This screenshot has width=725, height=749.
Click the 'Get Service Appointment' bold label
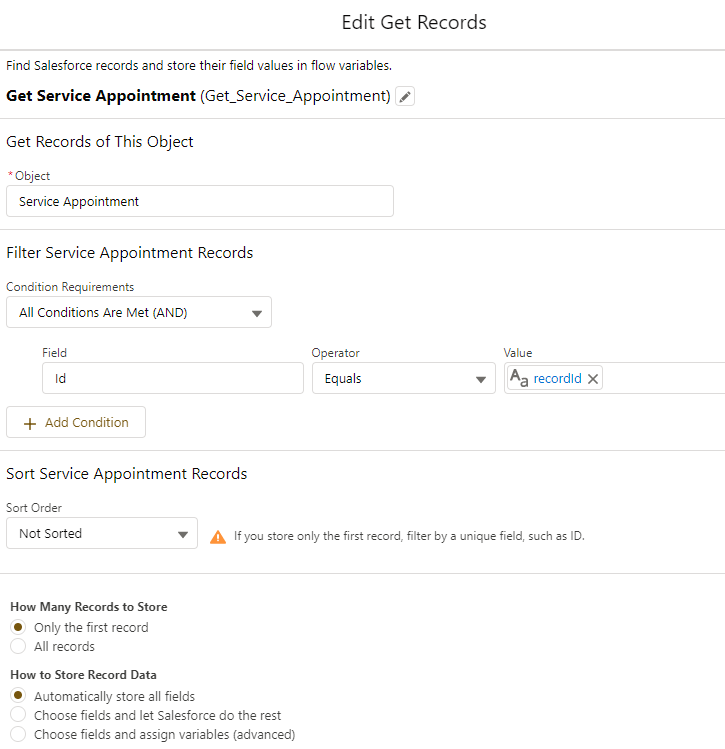pyautogui.click(x=100, y=96)
